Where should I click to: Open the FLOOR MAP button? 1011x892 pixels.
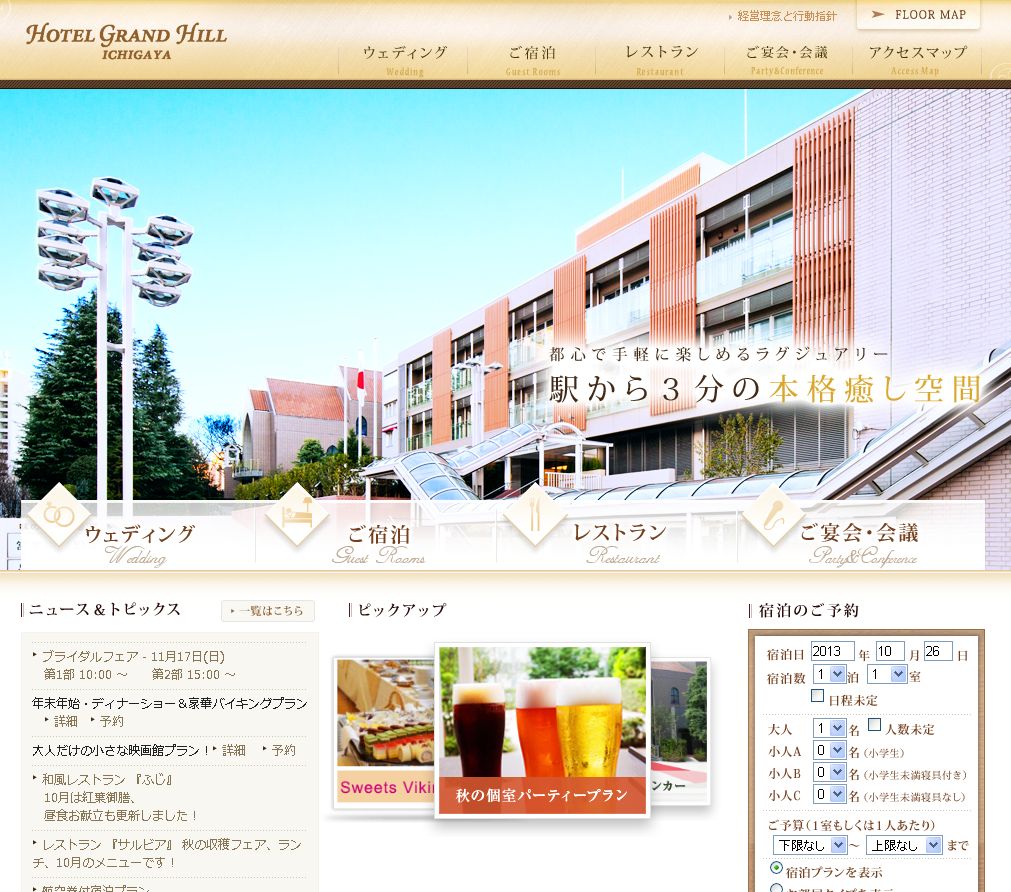(x=918, y=15)
